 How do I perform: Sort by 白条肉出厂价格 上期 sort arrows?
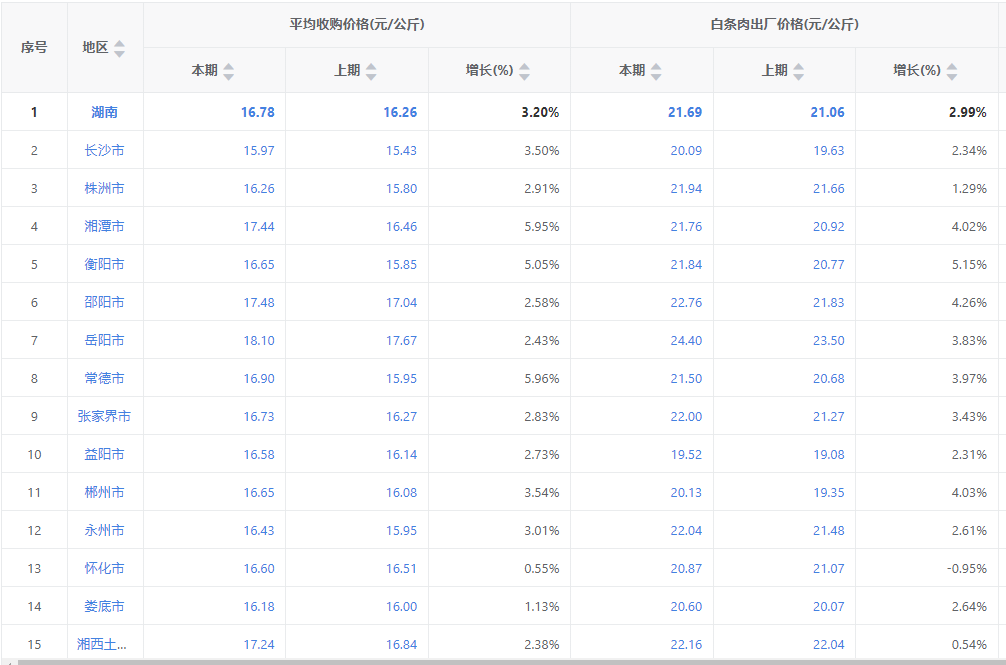click(799, 71)
